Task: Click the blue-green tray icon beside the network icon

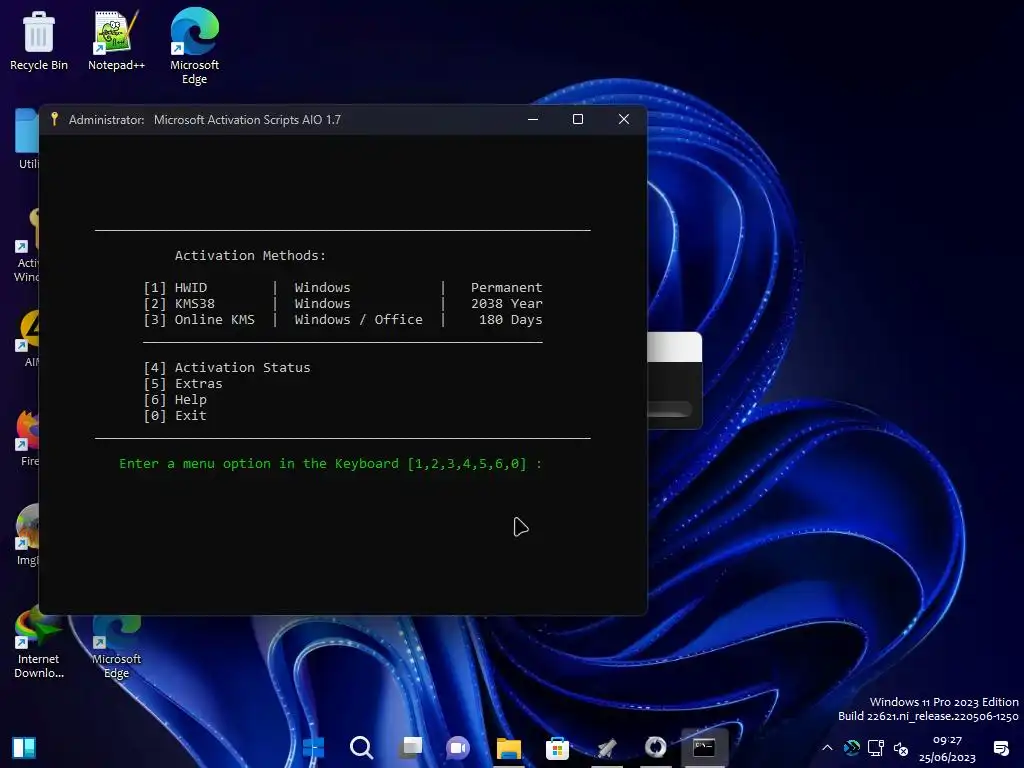Action: (x=852, y=748)
